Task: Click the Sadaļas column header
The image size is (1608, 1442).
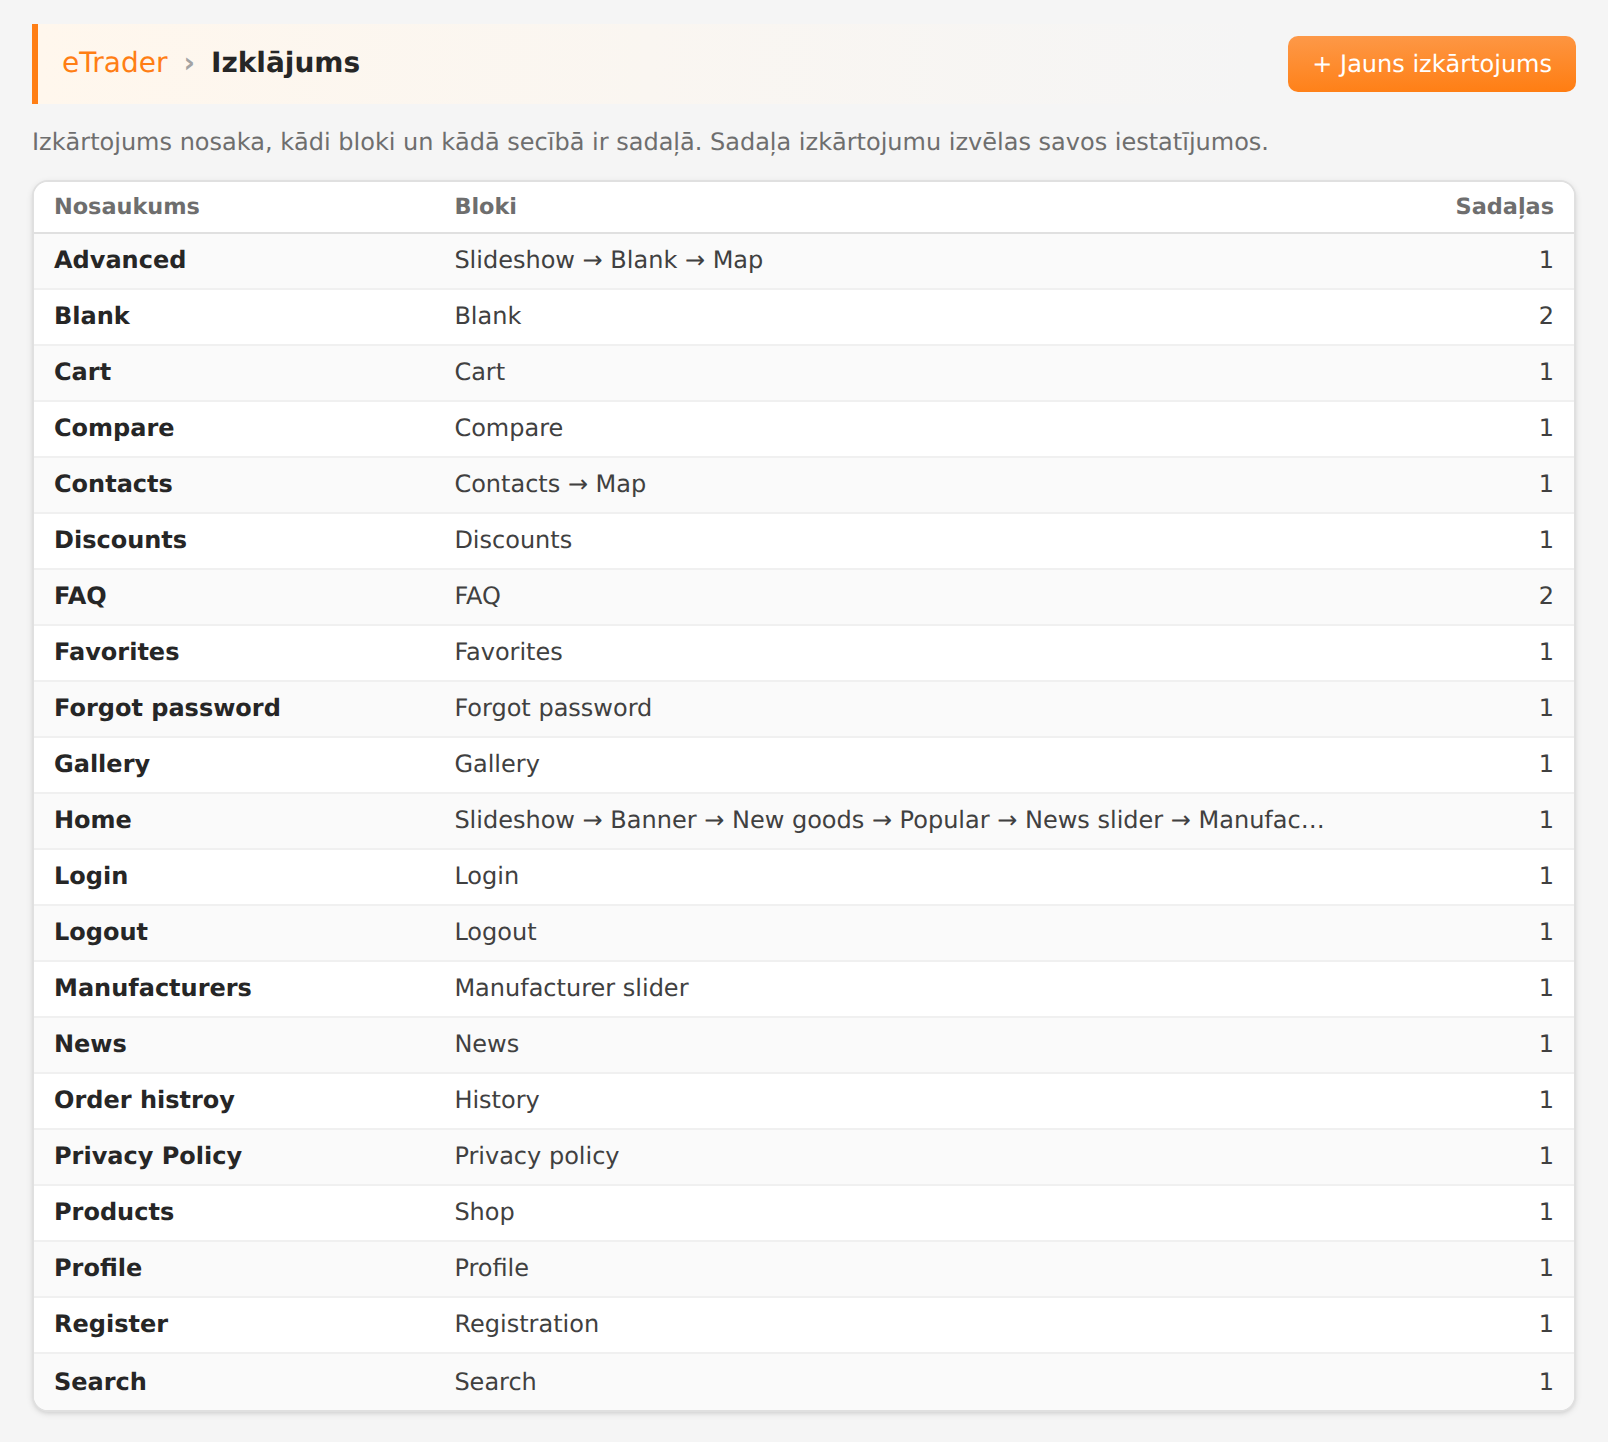Action: (x=1504, y=206)
